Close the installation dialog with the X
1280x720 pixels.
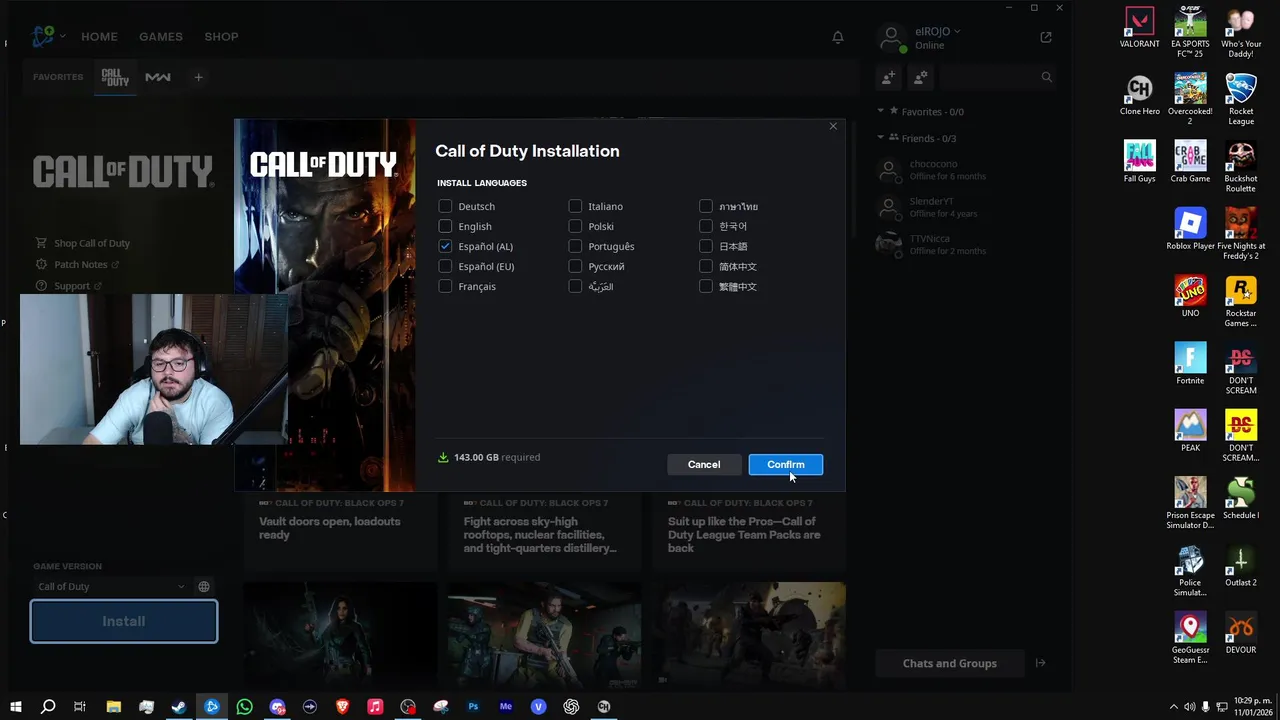point(833,126)
